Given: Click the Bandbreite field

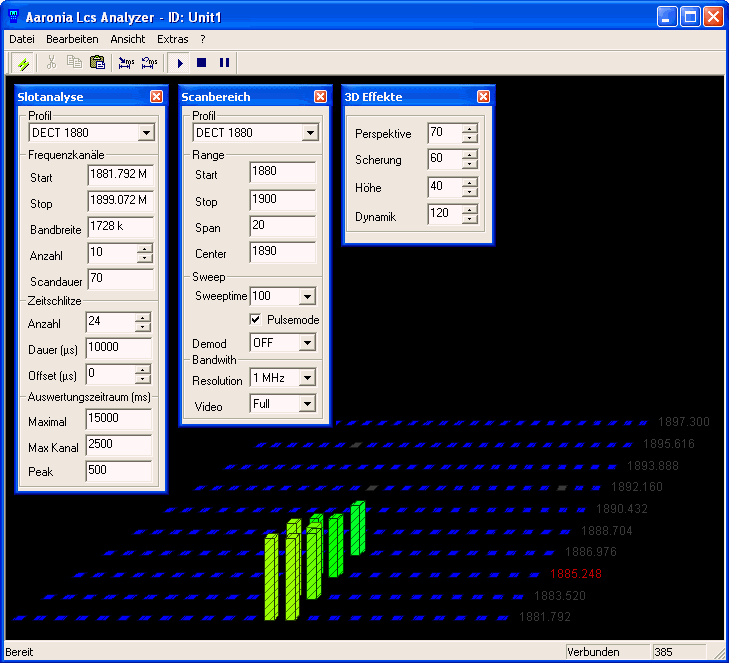Looking at the screenshot, I should pos(120,227).
